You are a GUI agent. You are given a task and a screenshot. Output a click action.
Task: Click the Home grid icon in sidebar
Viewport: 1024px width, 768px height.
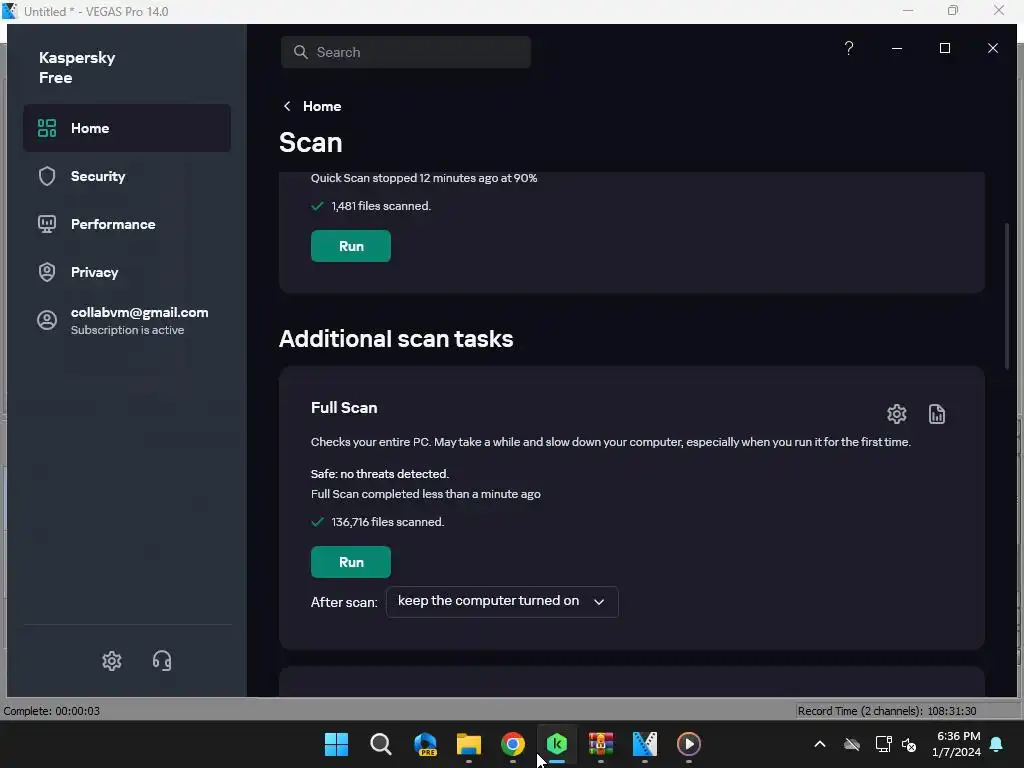(x=47, y=128)
